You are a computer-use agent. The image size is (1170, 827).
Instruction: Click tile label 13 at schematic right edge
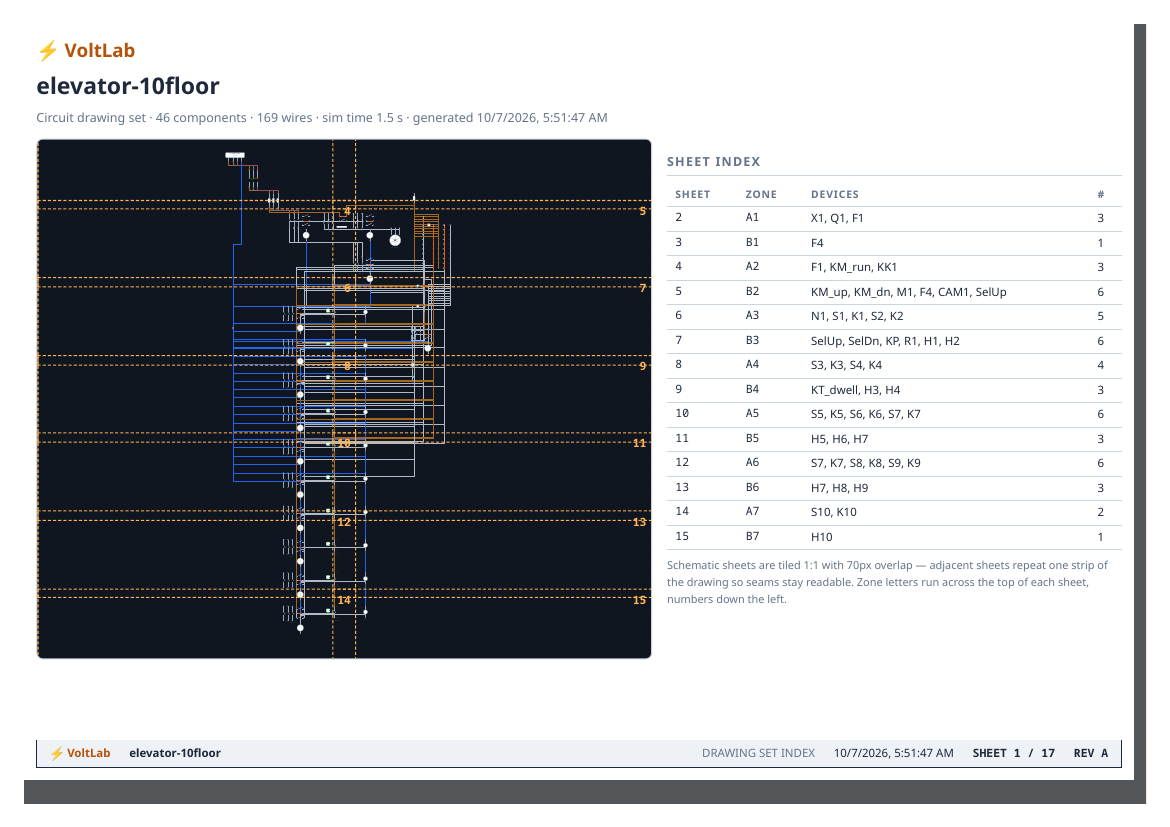point(639,522)
